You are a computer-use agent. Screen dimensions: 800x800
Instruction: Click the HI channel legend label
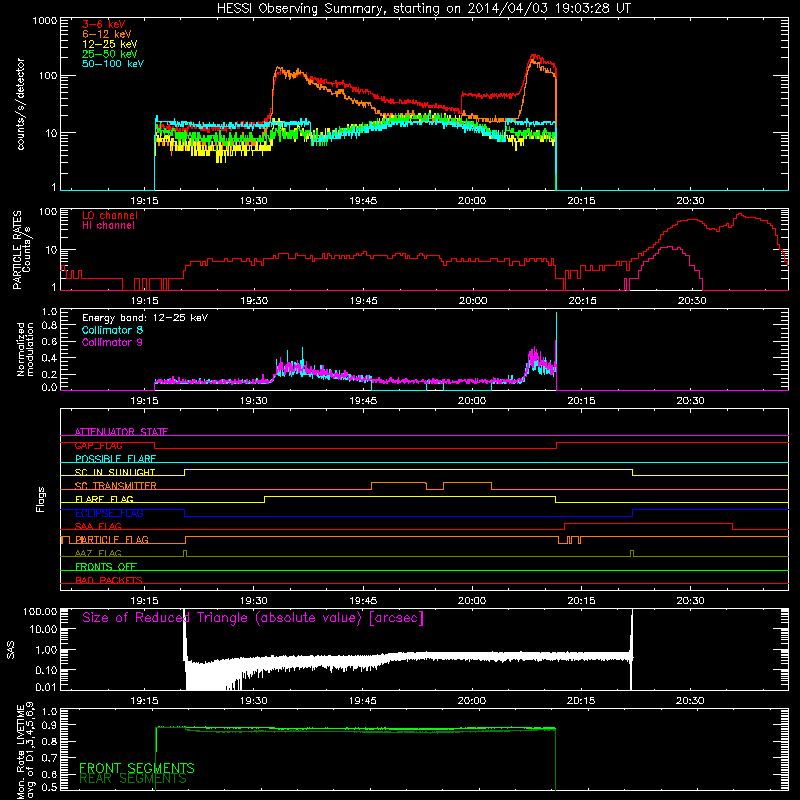[x=108, y=226]
